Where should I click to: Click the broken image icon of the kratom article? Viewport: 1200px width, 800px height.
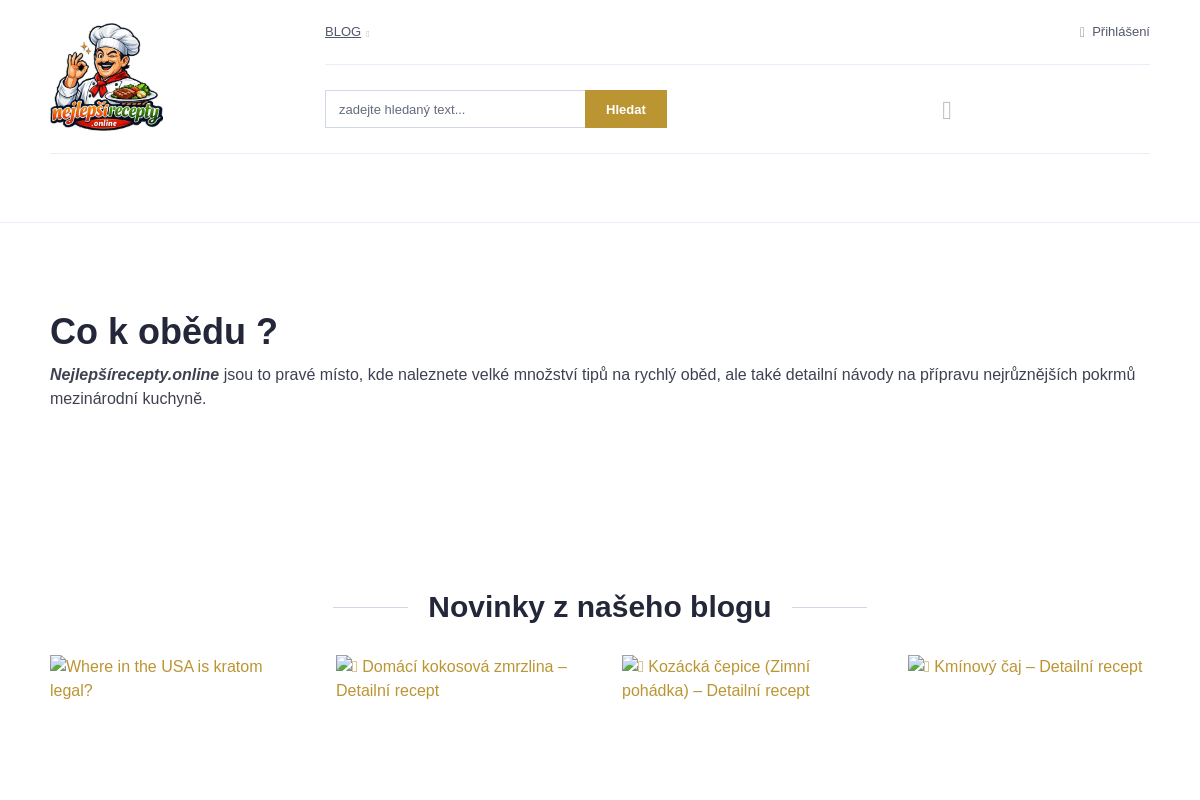[58, 664]
